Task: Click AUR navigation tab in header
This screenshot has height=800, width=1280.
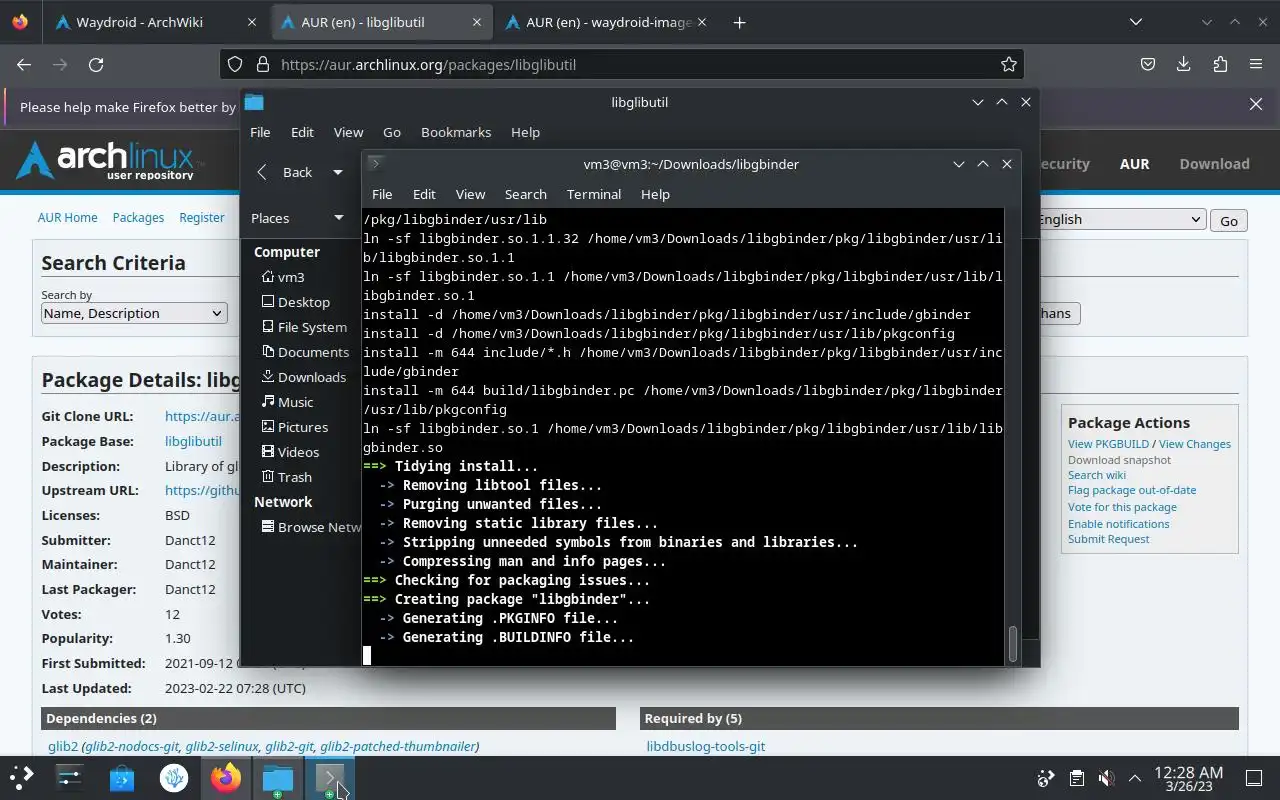Action: click(1134, 164)
